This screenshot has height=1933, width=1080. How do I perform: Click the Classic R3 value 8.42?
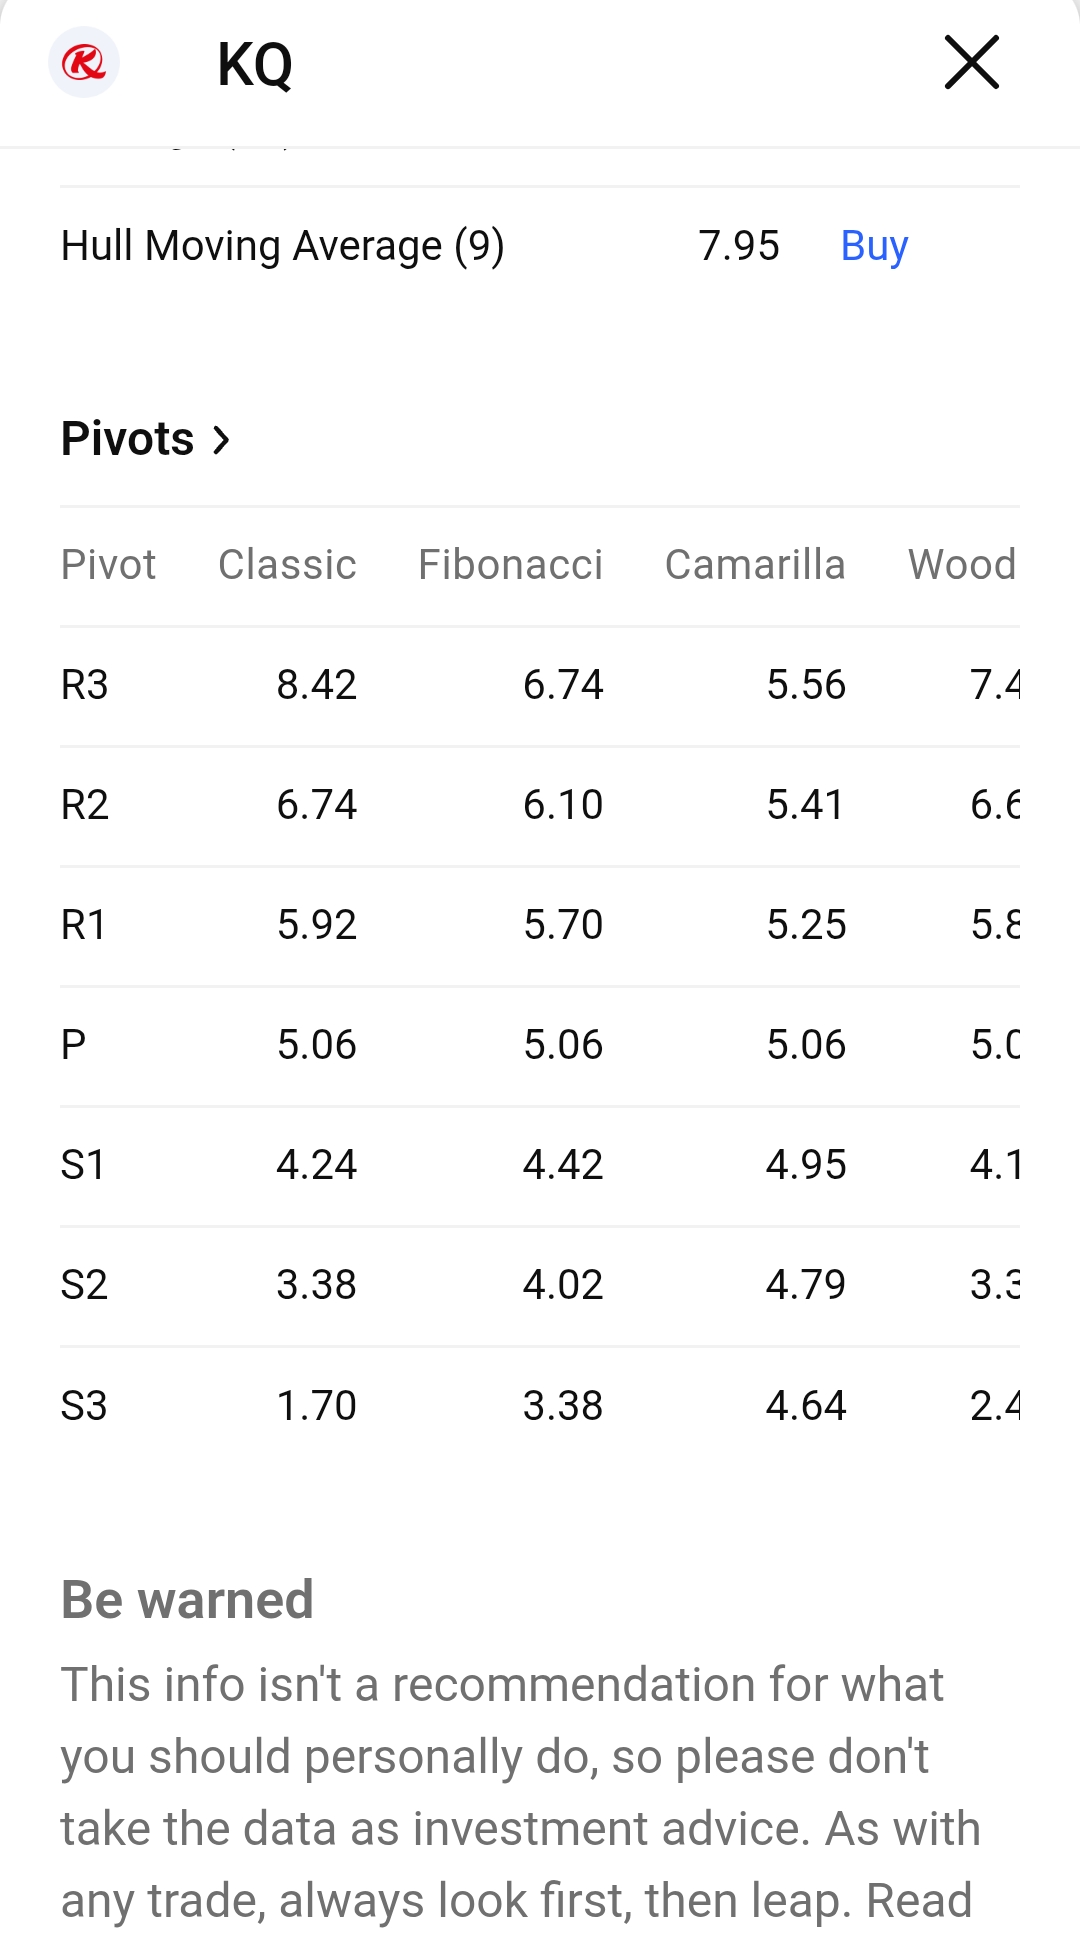coord(316,685)
